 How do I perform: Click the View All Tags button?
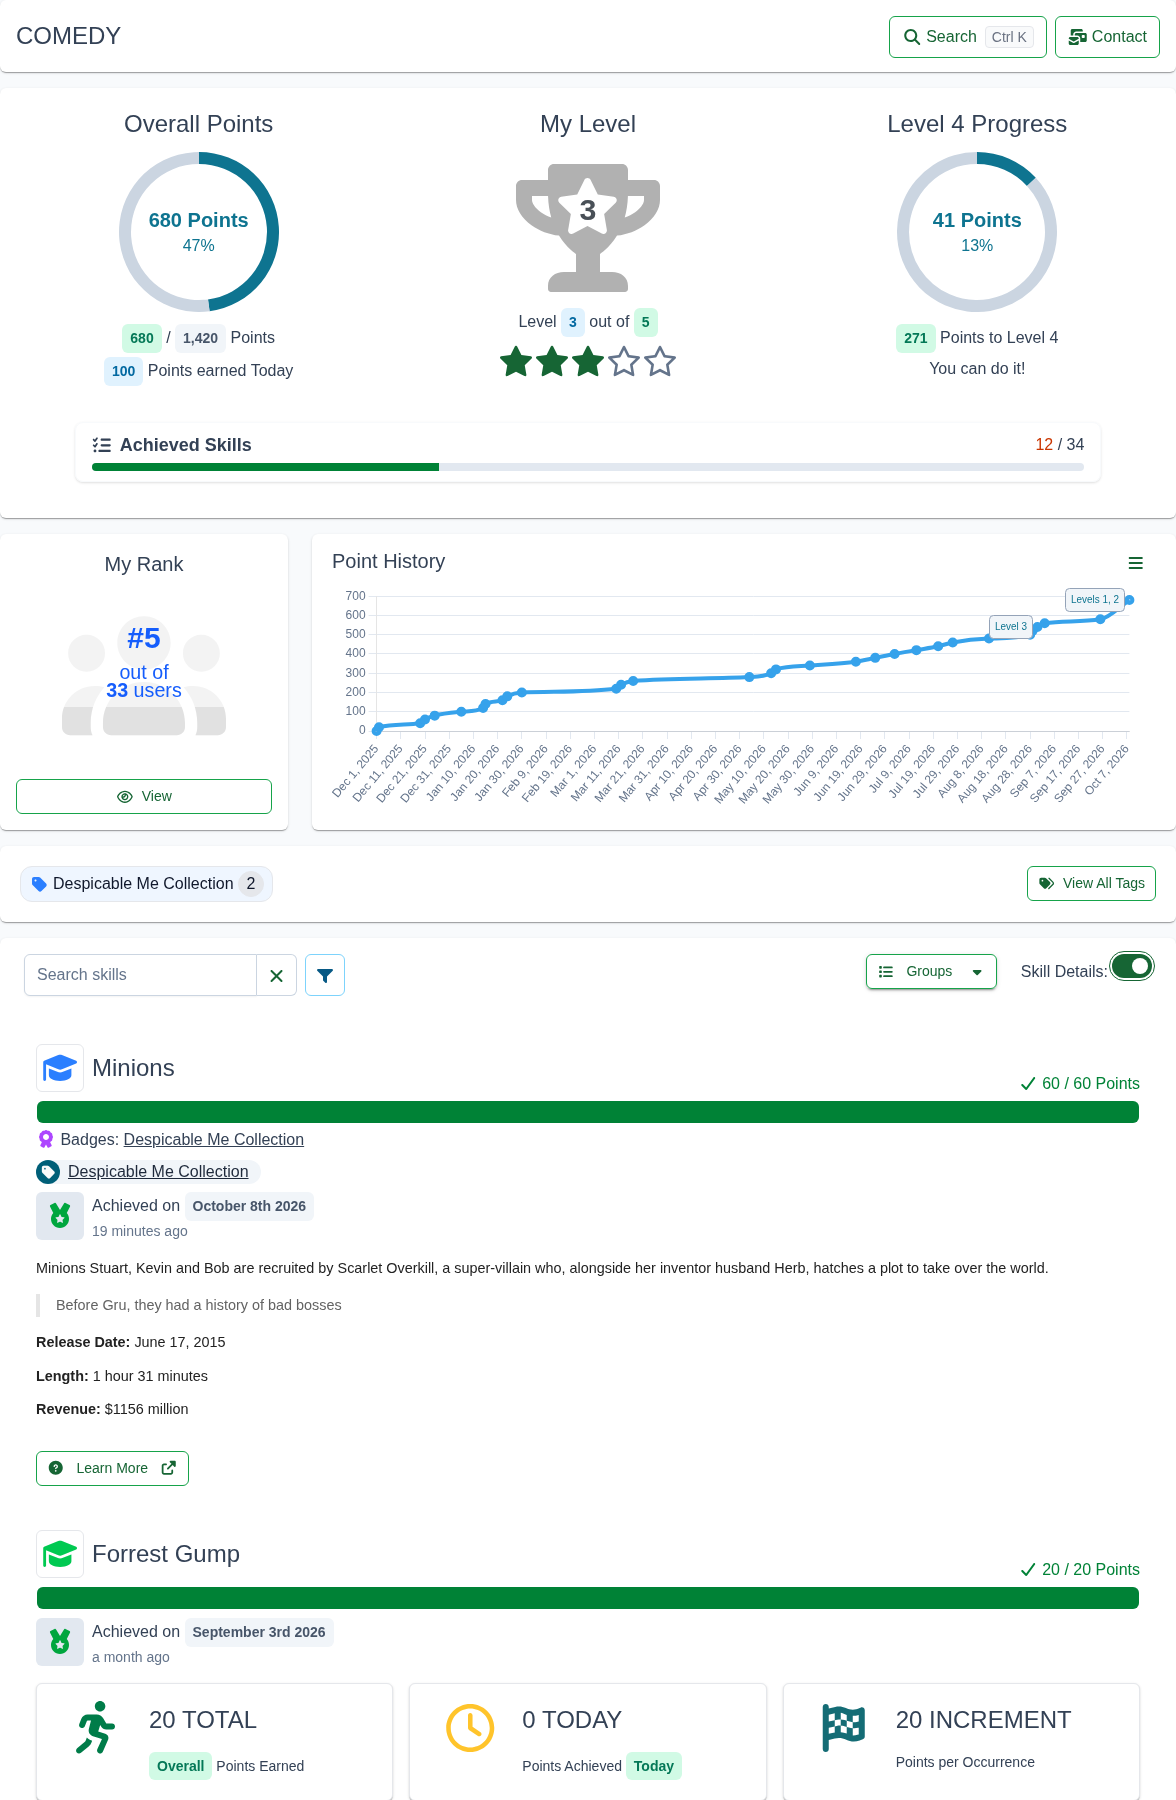click(1091, 883)
